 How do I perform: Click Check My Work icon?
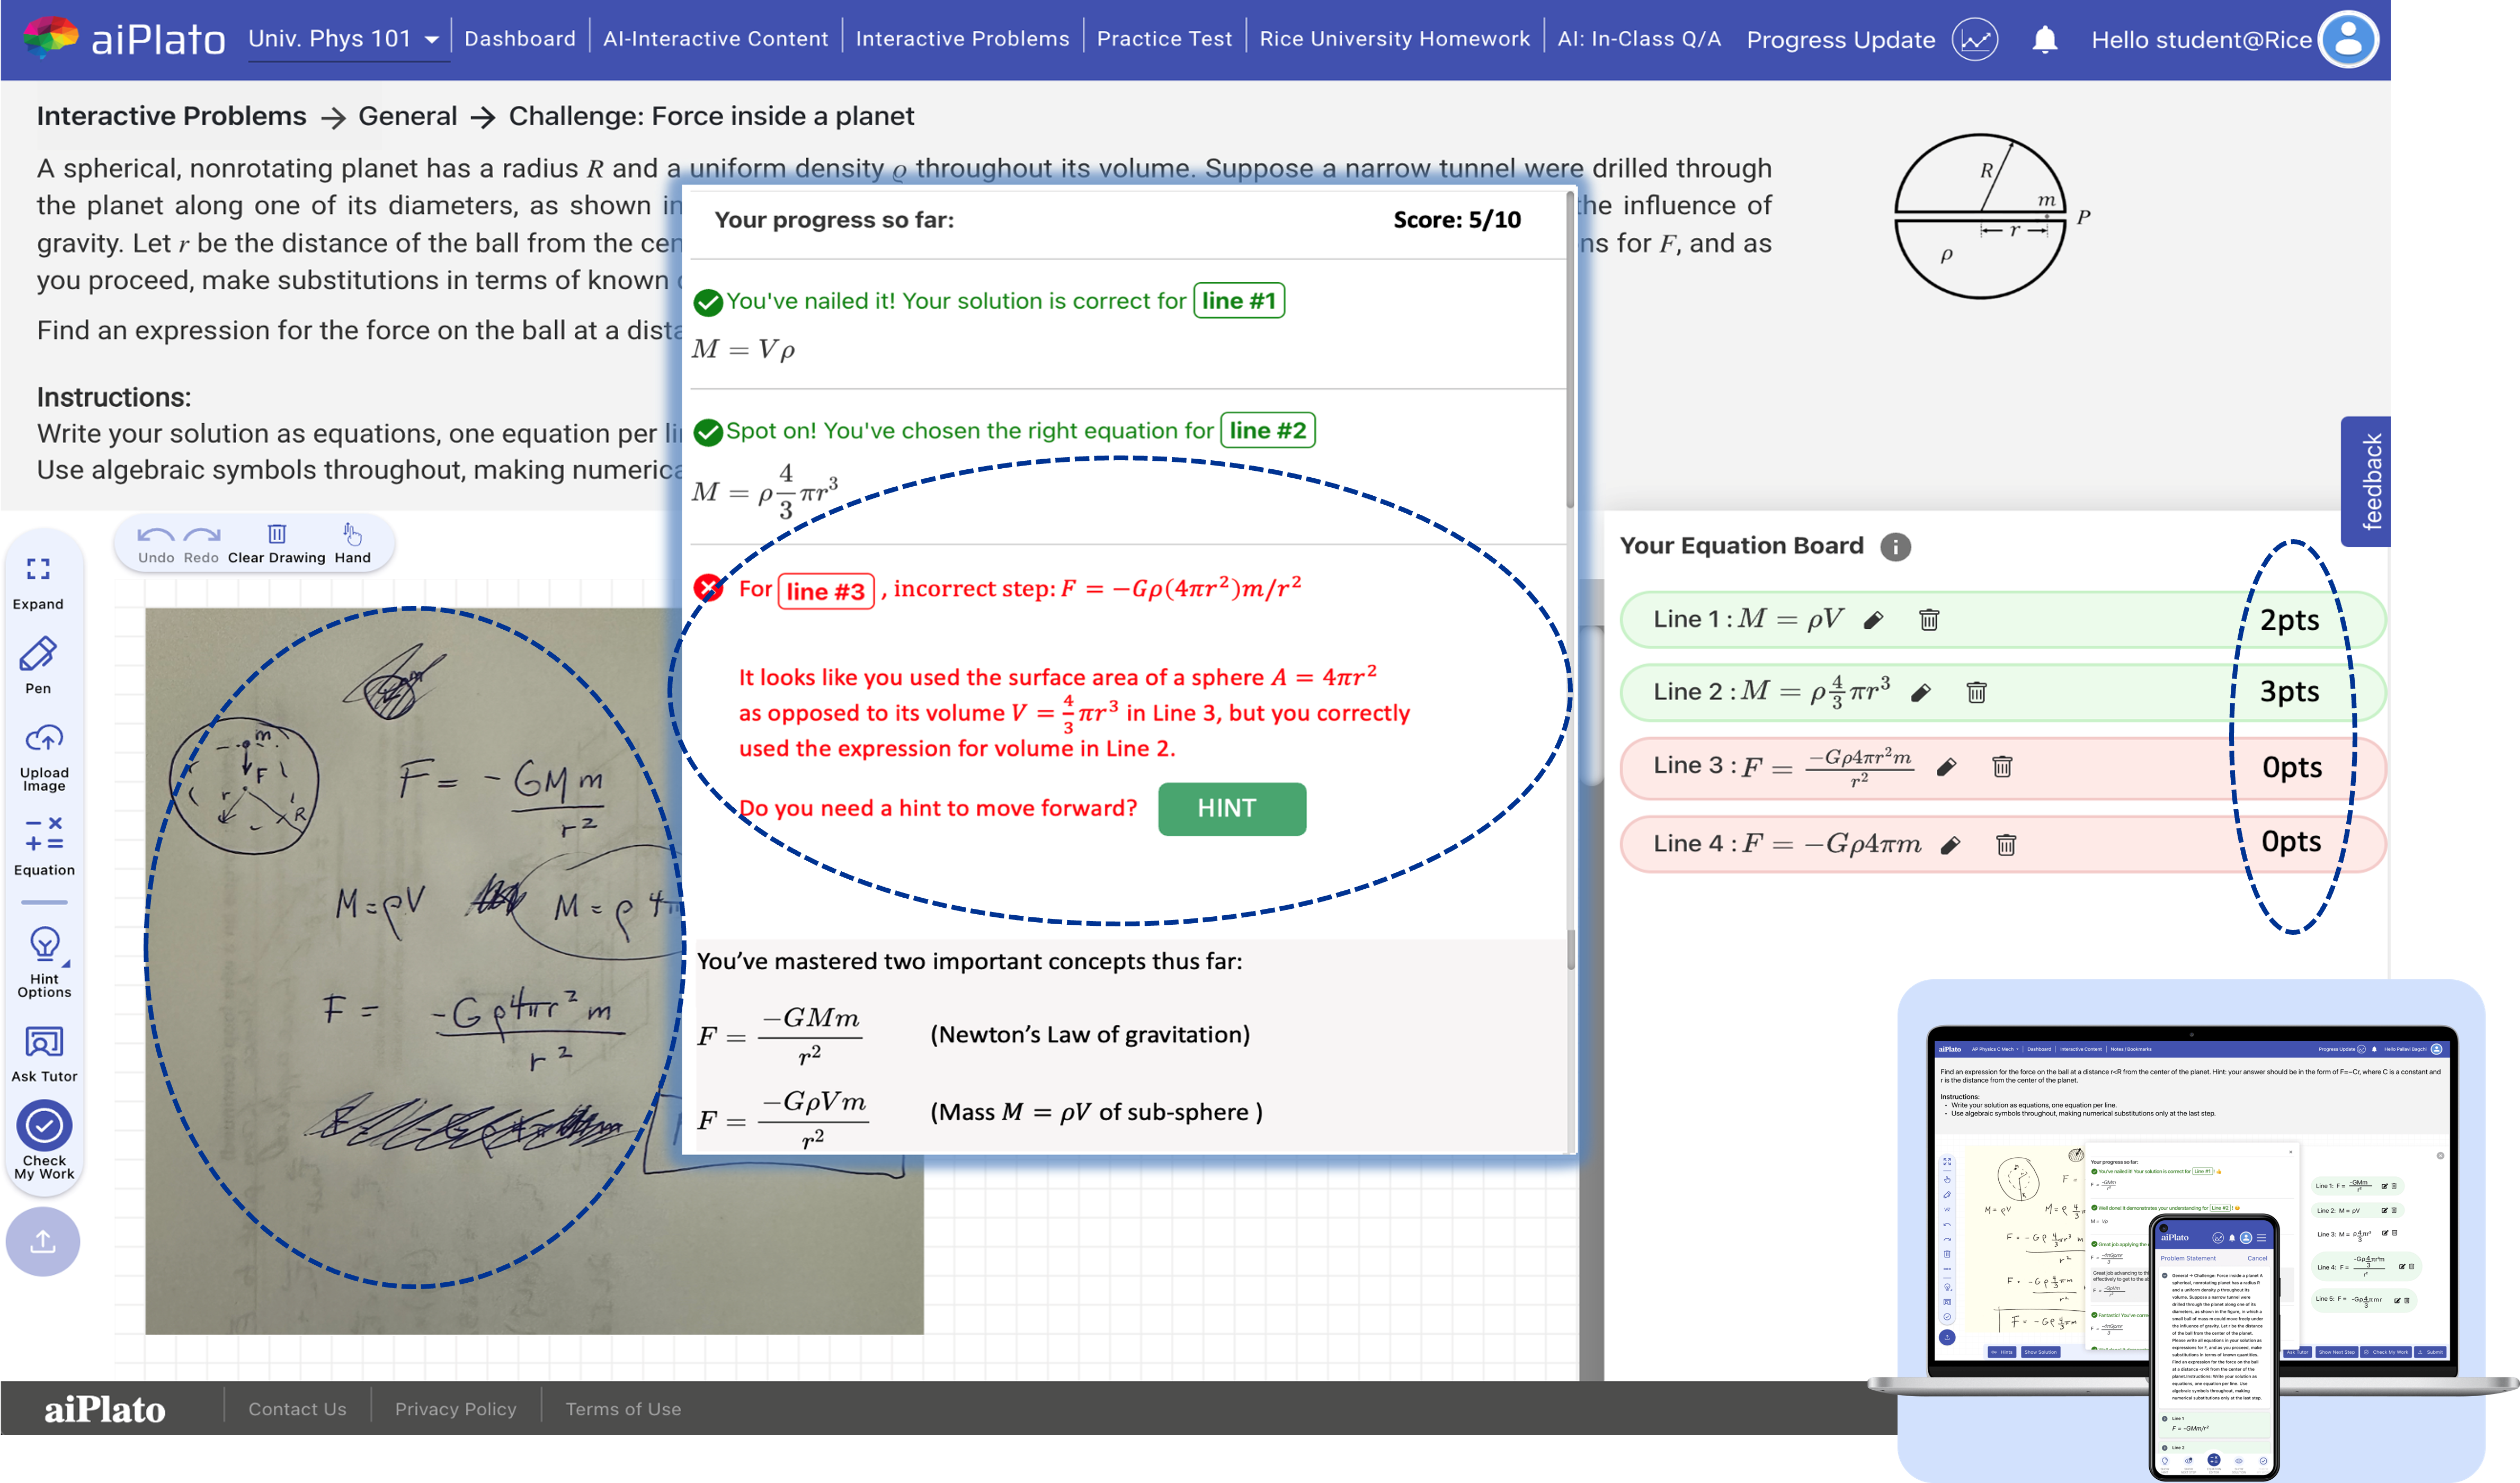44,1126
